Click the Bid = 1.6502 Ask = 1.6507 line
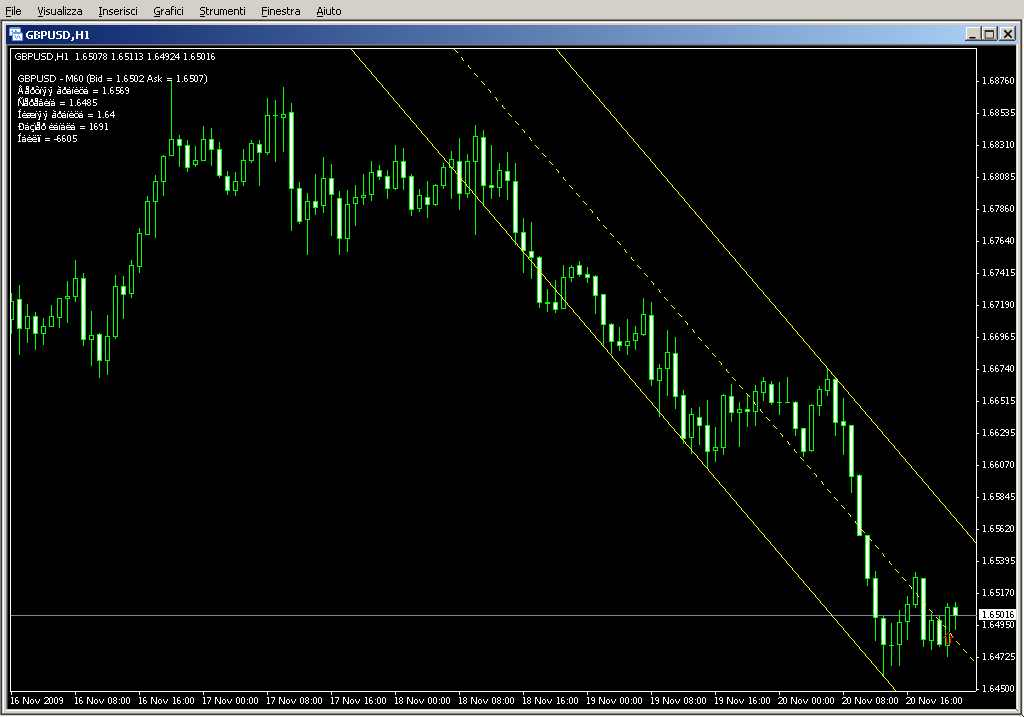The height and width of the screenshot is (717, 1024). point(112,78)
